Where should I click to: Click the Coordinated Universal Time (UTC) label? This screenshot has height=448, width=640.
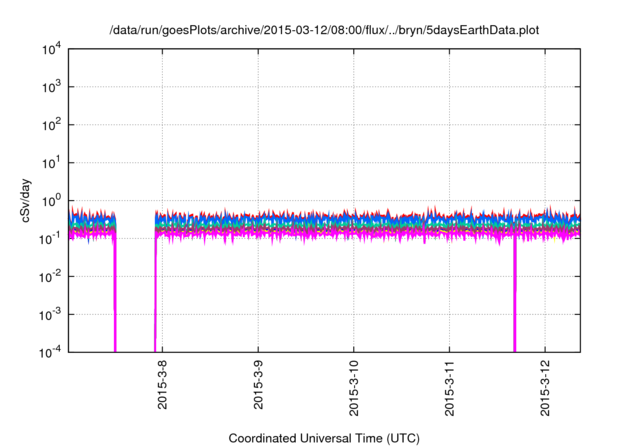click(324, 438)
